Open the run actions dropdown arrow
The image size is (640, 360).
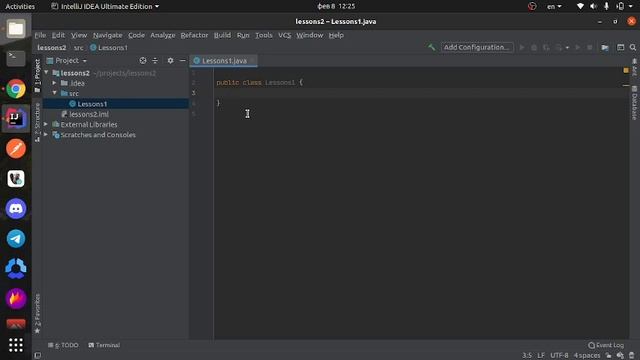point(567,48)
